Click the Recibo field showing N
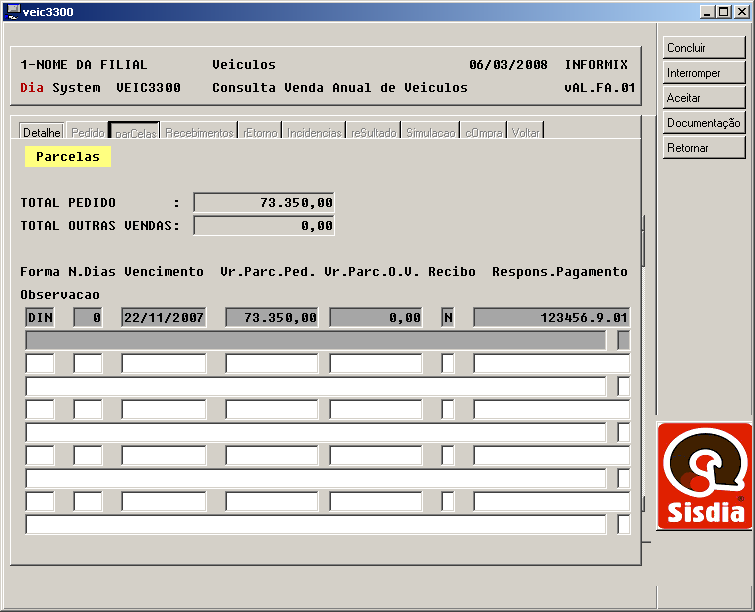Image resolution: width=755 pixels, height=612 pixels. 448,318
